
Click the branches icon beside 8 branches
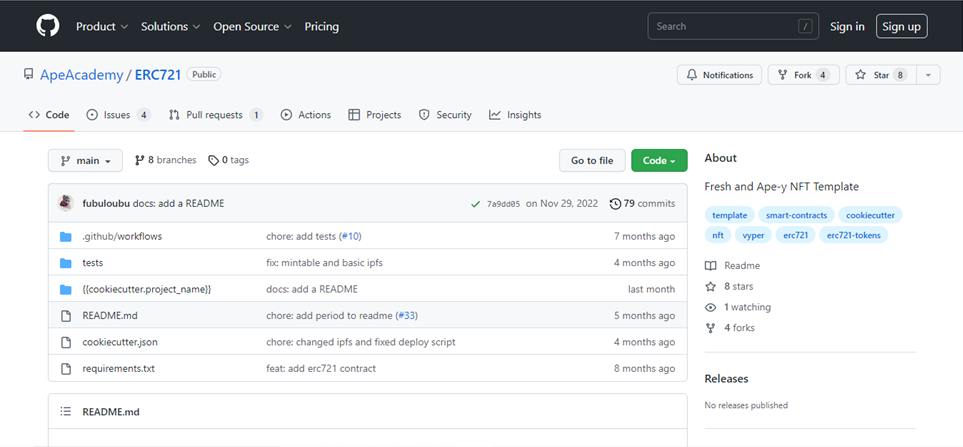(139, 160)
